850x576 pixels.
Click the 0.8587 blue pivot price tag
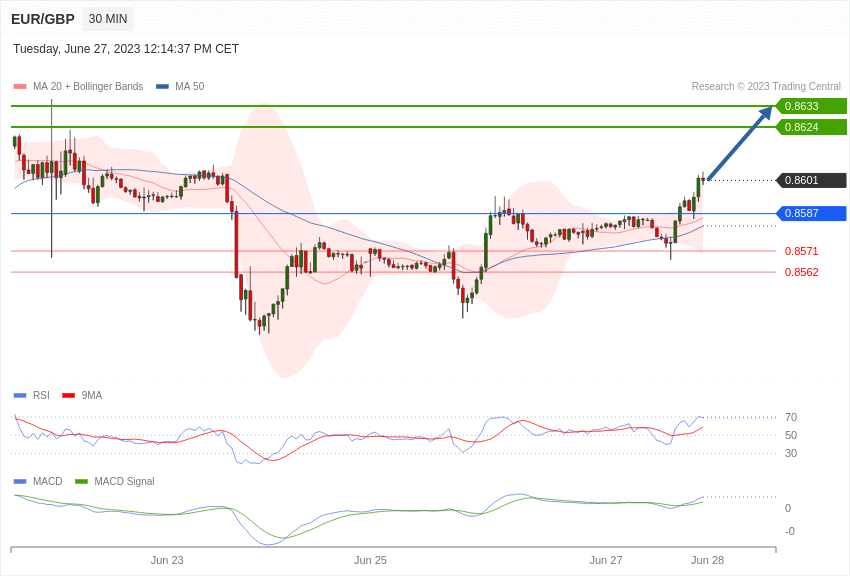811,213
